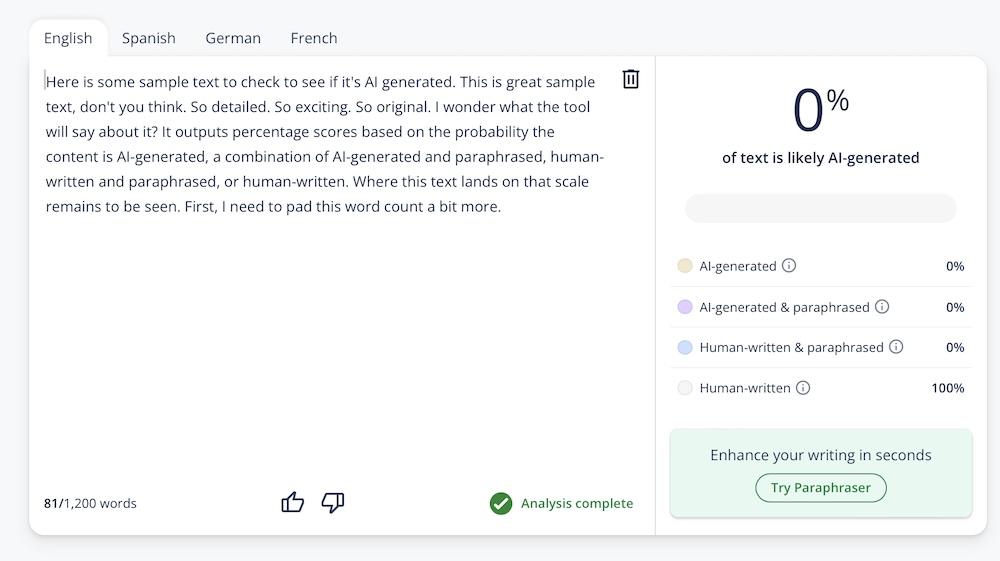Show info for AI-generated category
Screen dimensions: 1000x561
[789, 266]
